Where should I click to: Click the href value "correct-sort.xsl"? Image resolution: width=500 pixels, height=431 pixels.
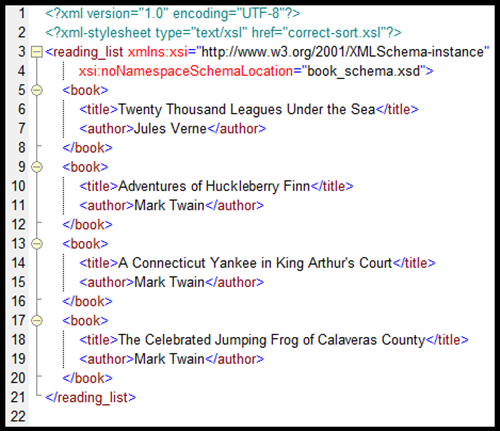pos(334,33)
